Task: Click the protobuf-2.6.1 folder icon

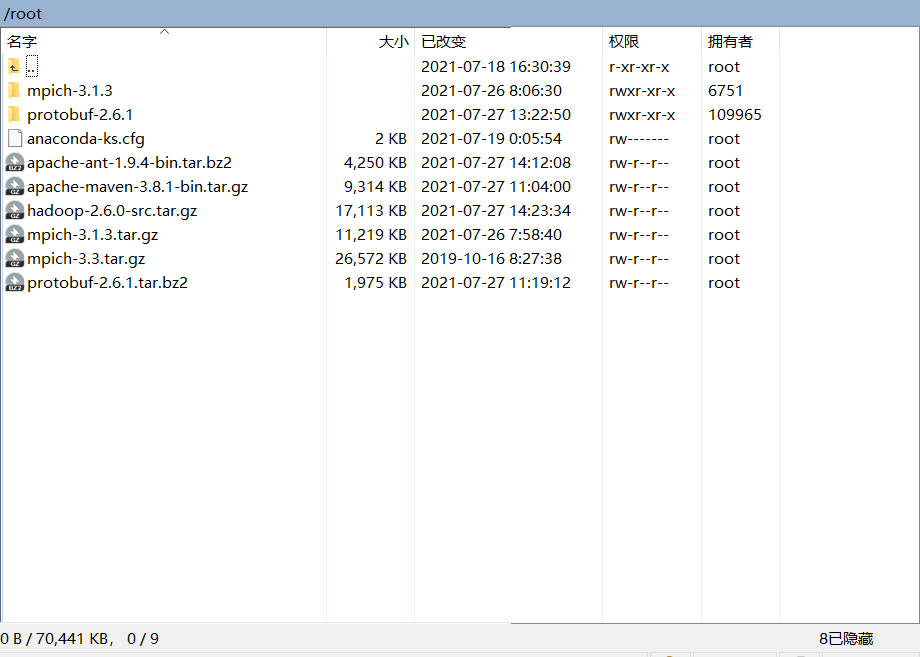Action: (14, 115)
